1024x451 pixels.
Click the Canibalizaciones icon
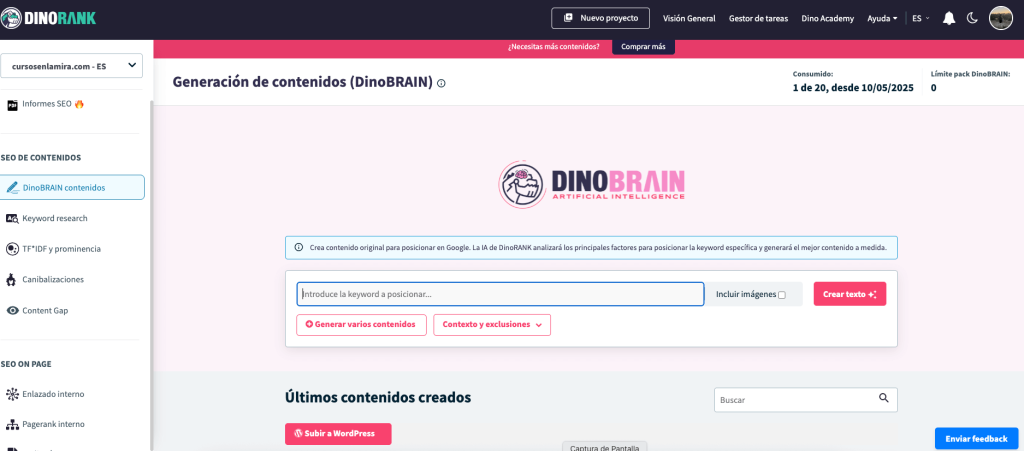(11, 279)
